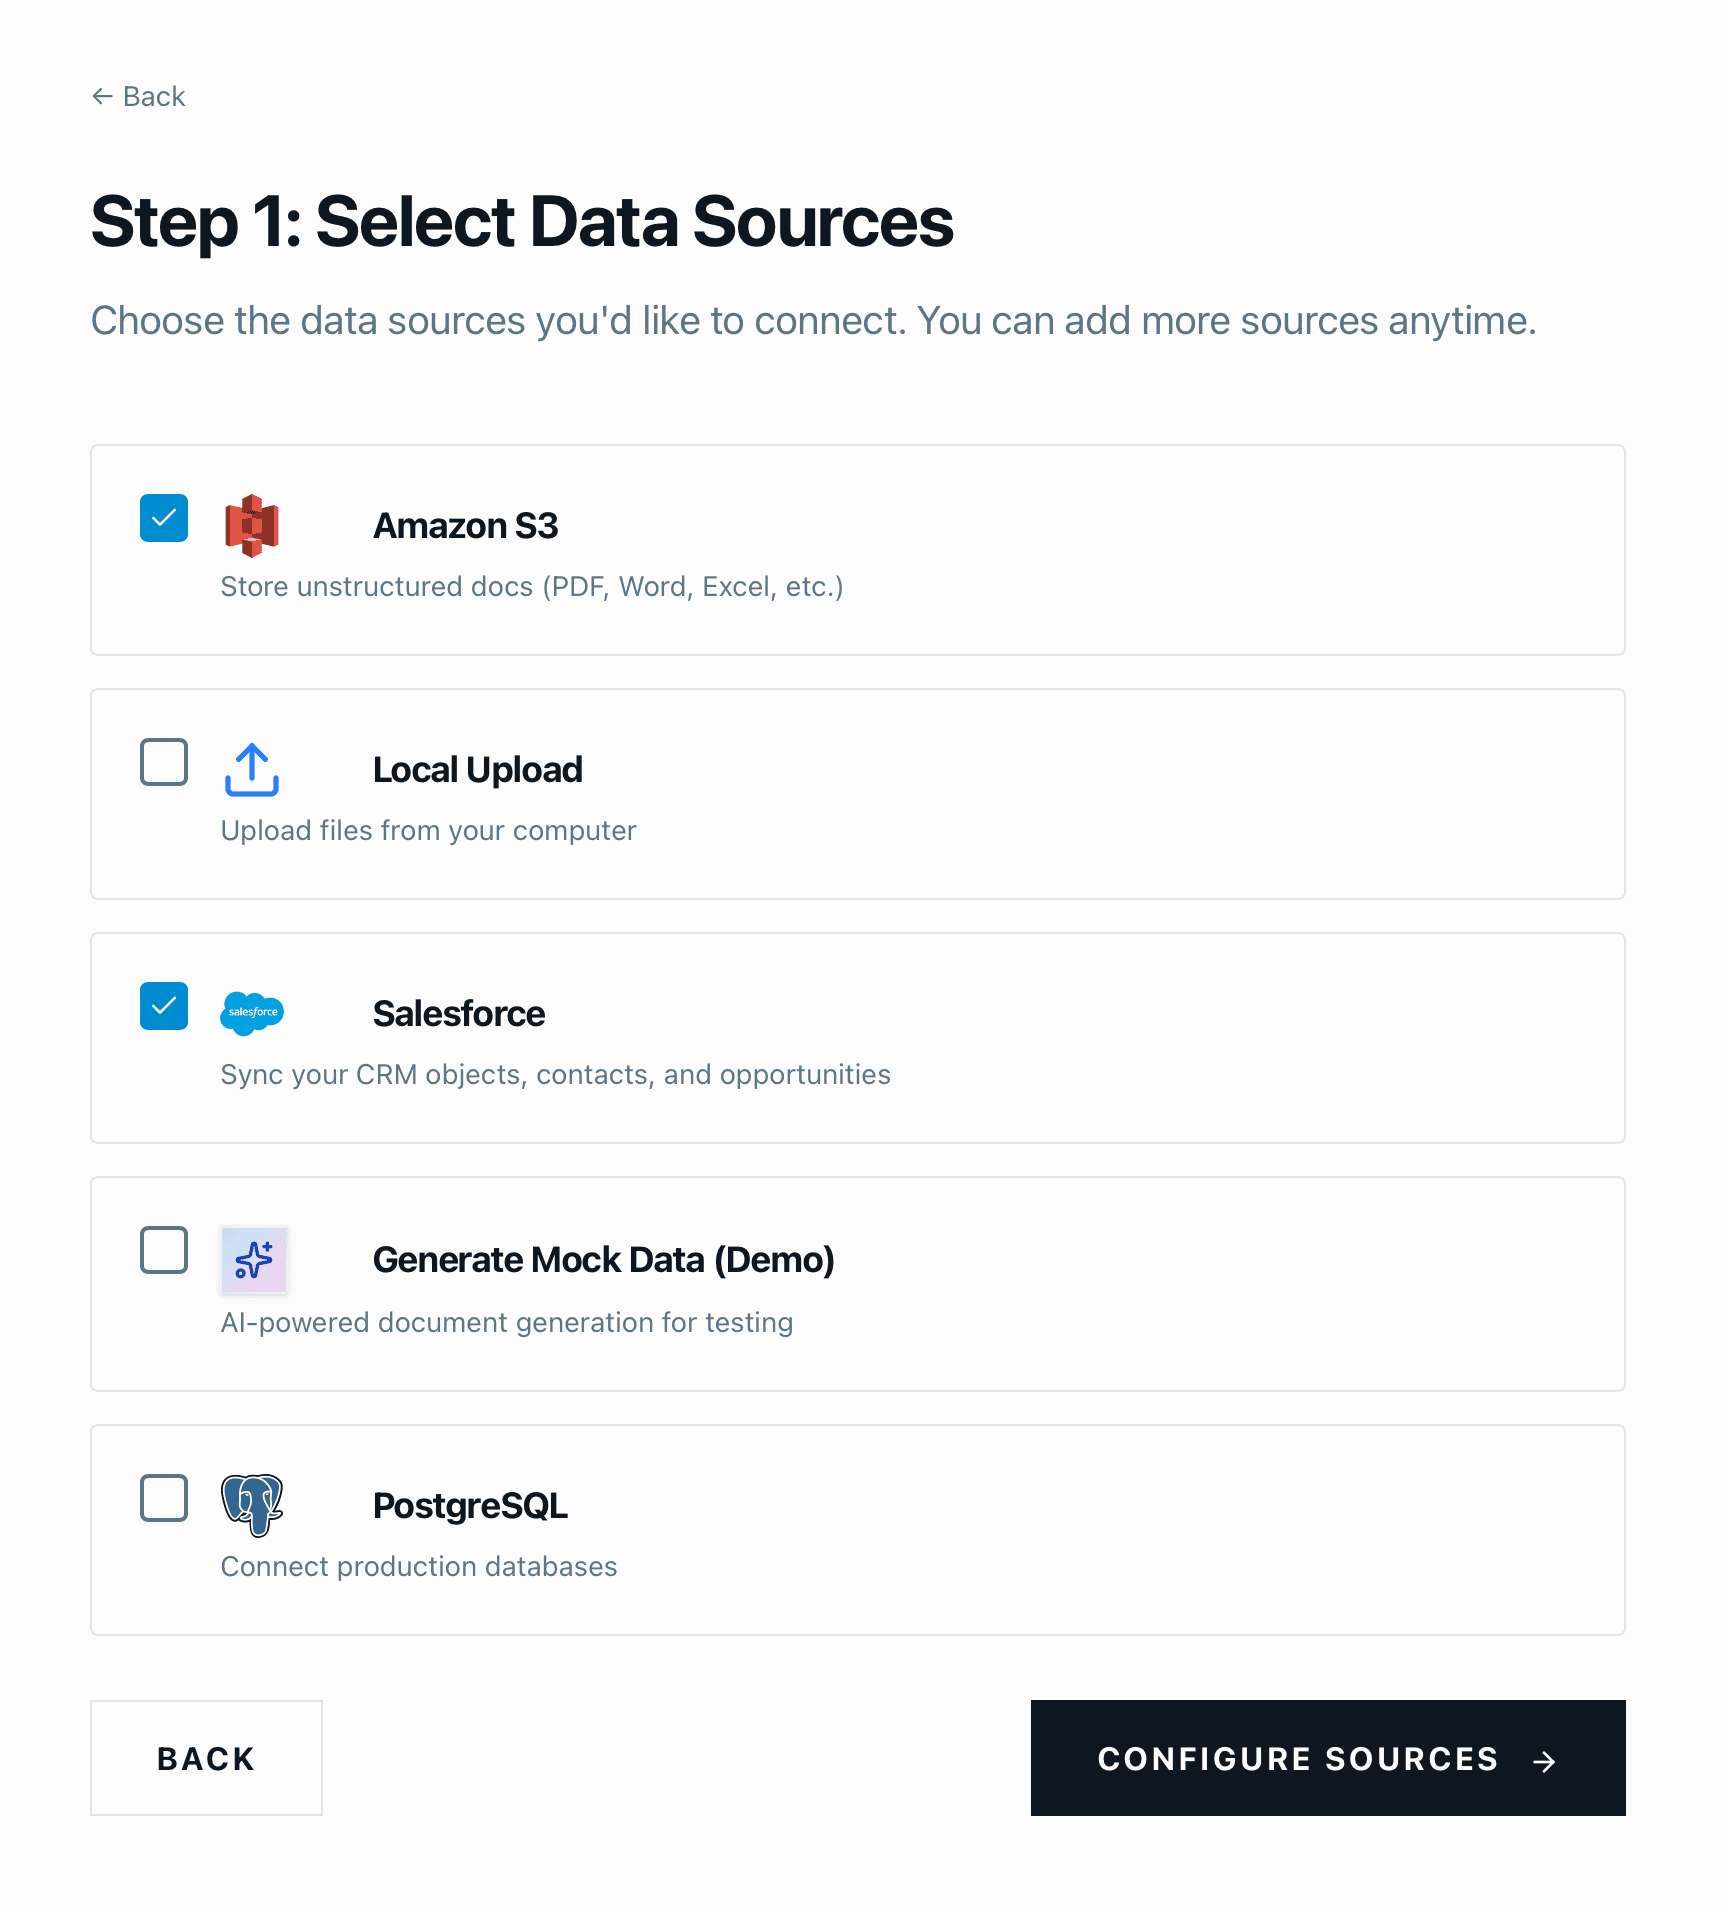Uncheck the Salesforce source
Screen dimensions: 1722x1912
[164, 1006]
